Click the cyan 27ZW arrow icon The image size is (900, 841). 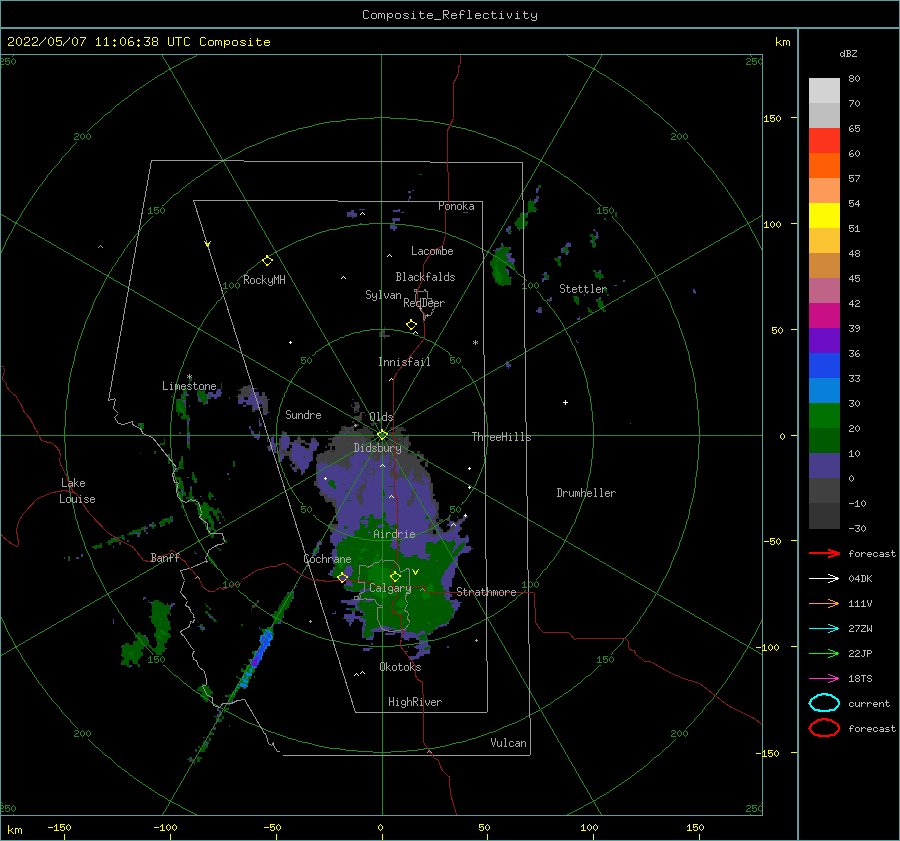pos(824,629)
